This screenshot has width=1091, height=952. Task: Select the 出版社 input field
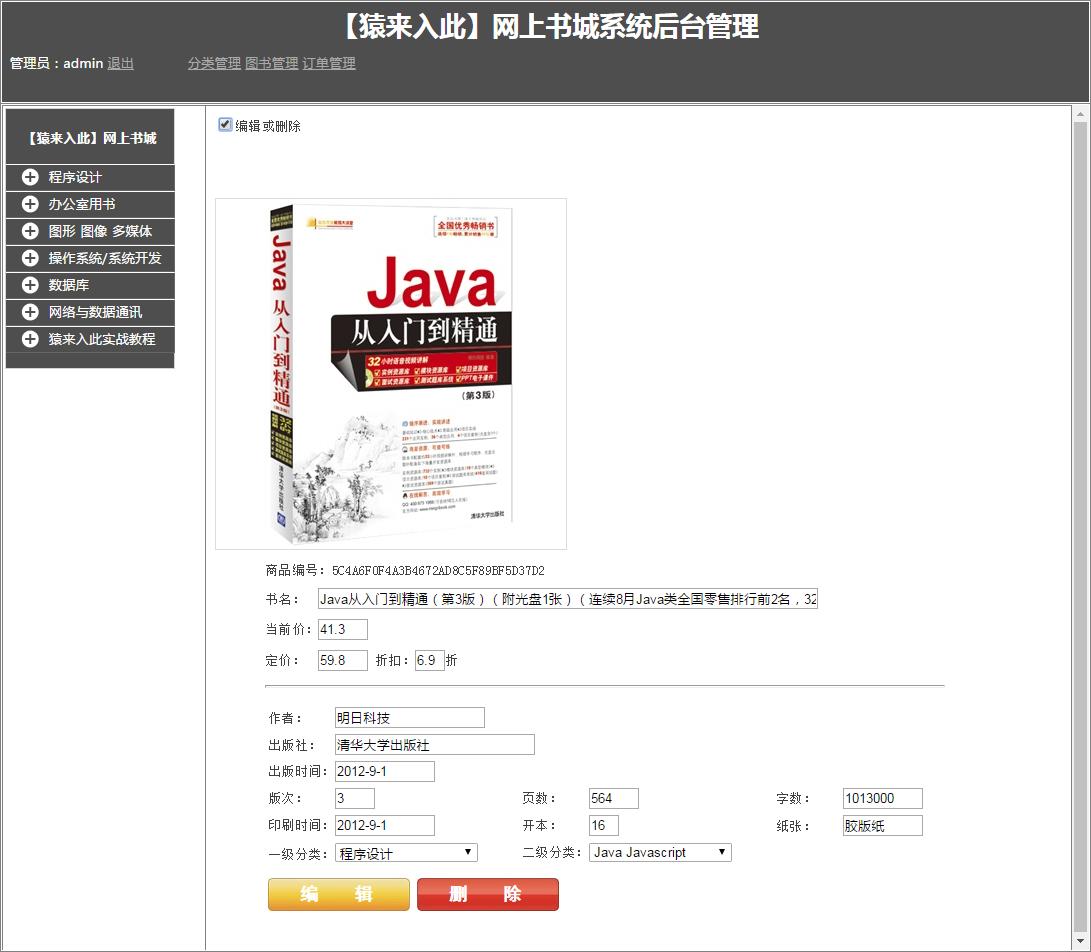pyautogui.click(x=434, y=744)
